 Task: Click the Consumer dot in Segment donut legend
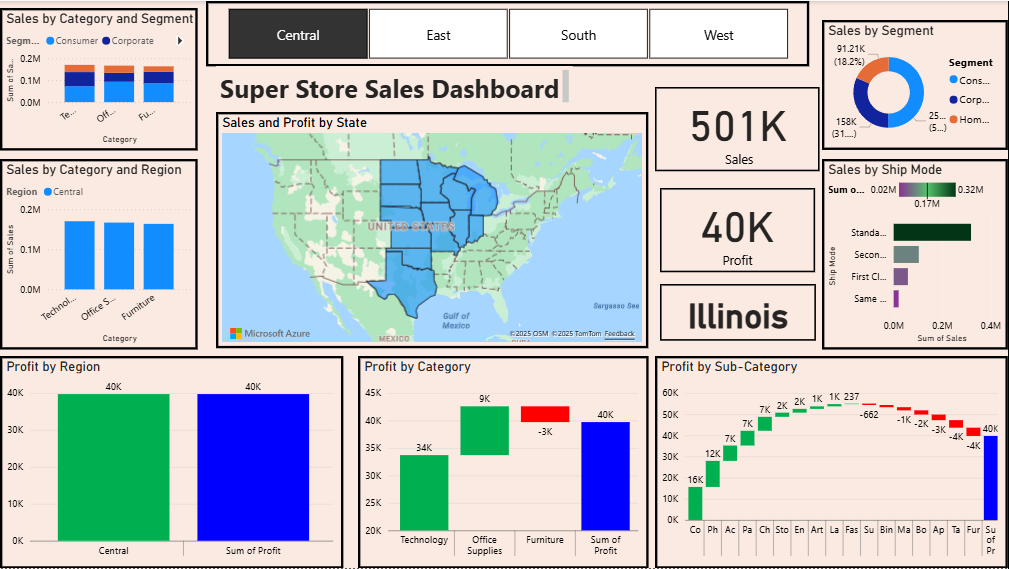click(x=953, y=80)
